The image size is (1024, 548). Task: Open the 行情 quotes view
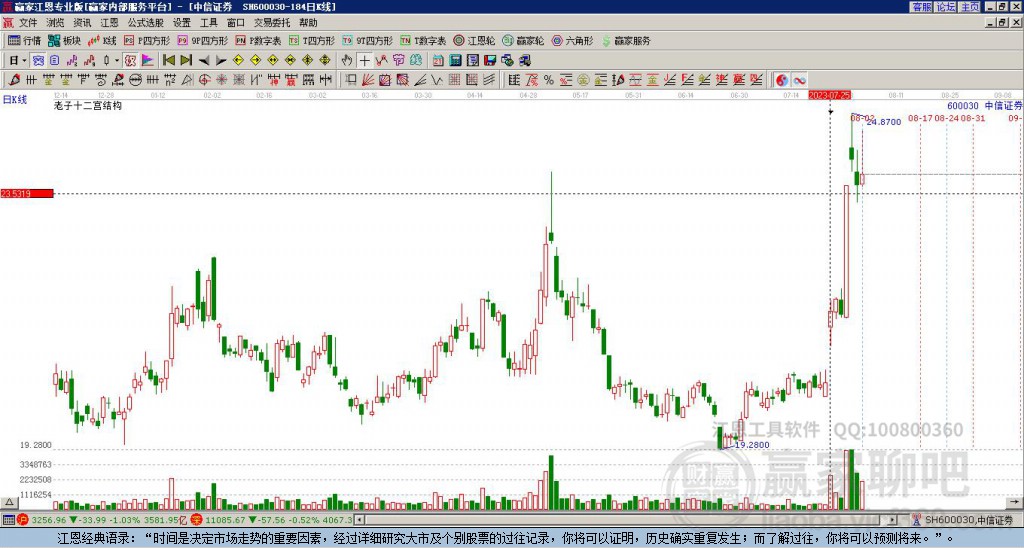pos(24,40)
